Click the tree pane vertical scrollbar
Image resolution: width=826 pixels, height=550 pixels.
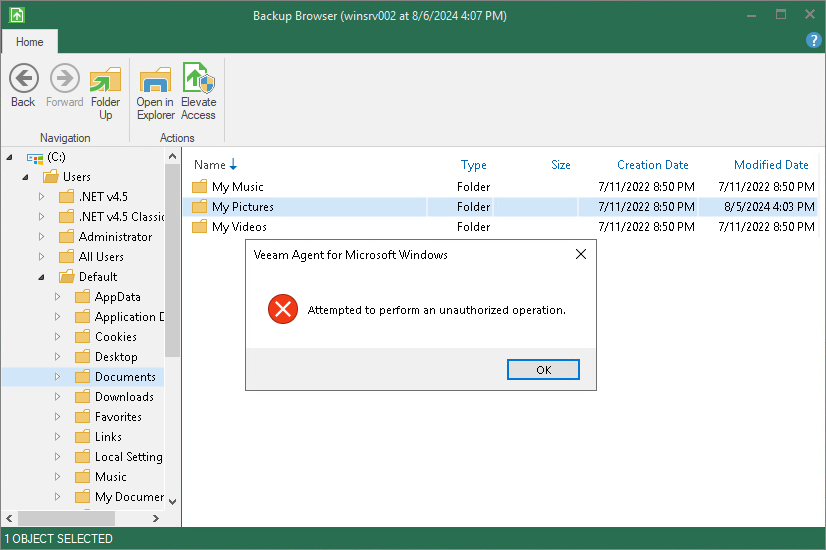(172, 300)
